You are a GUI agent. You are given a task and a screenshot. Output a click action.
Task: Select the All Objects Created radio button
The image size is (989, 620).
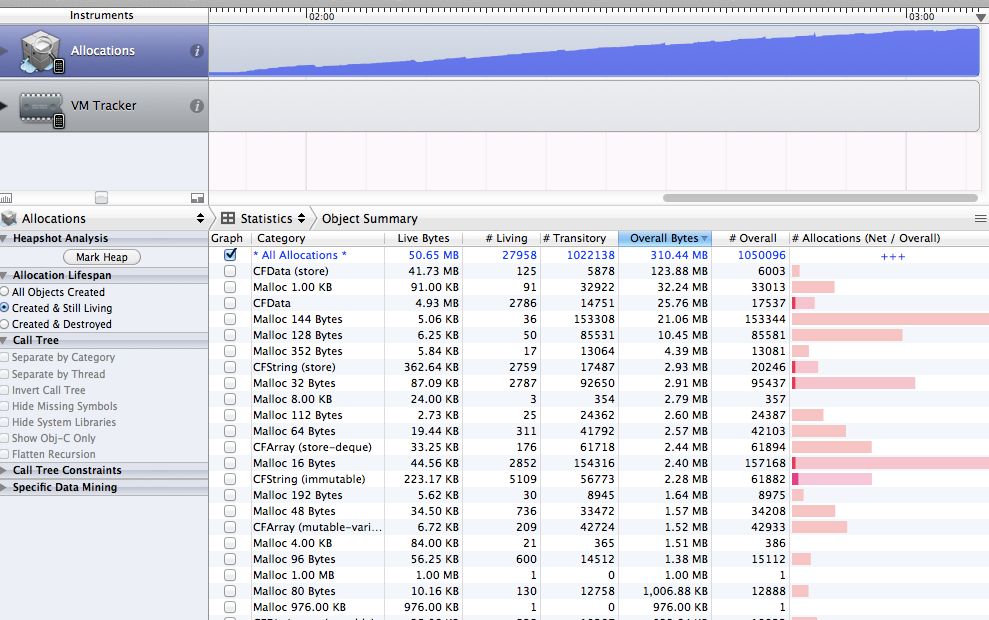pyautogui.click(x=4, y=291)
